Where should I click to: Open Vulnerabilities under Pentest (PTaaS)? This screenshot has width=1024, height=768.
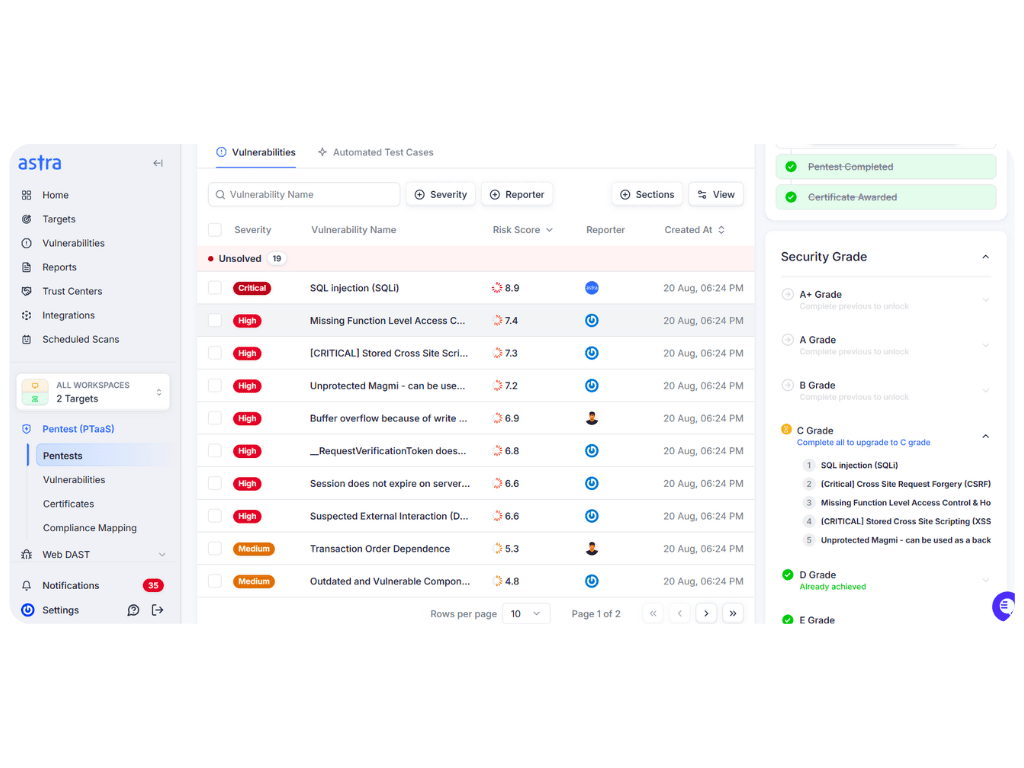[74, 480]
